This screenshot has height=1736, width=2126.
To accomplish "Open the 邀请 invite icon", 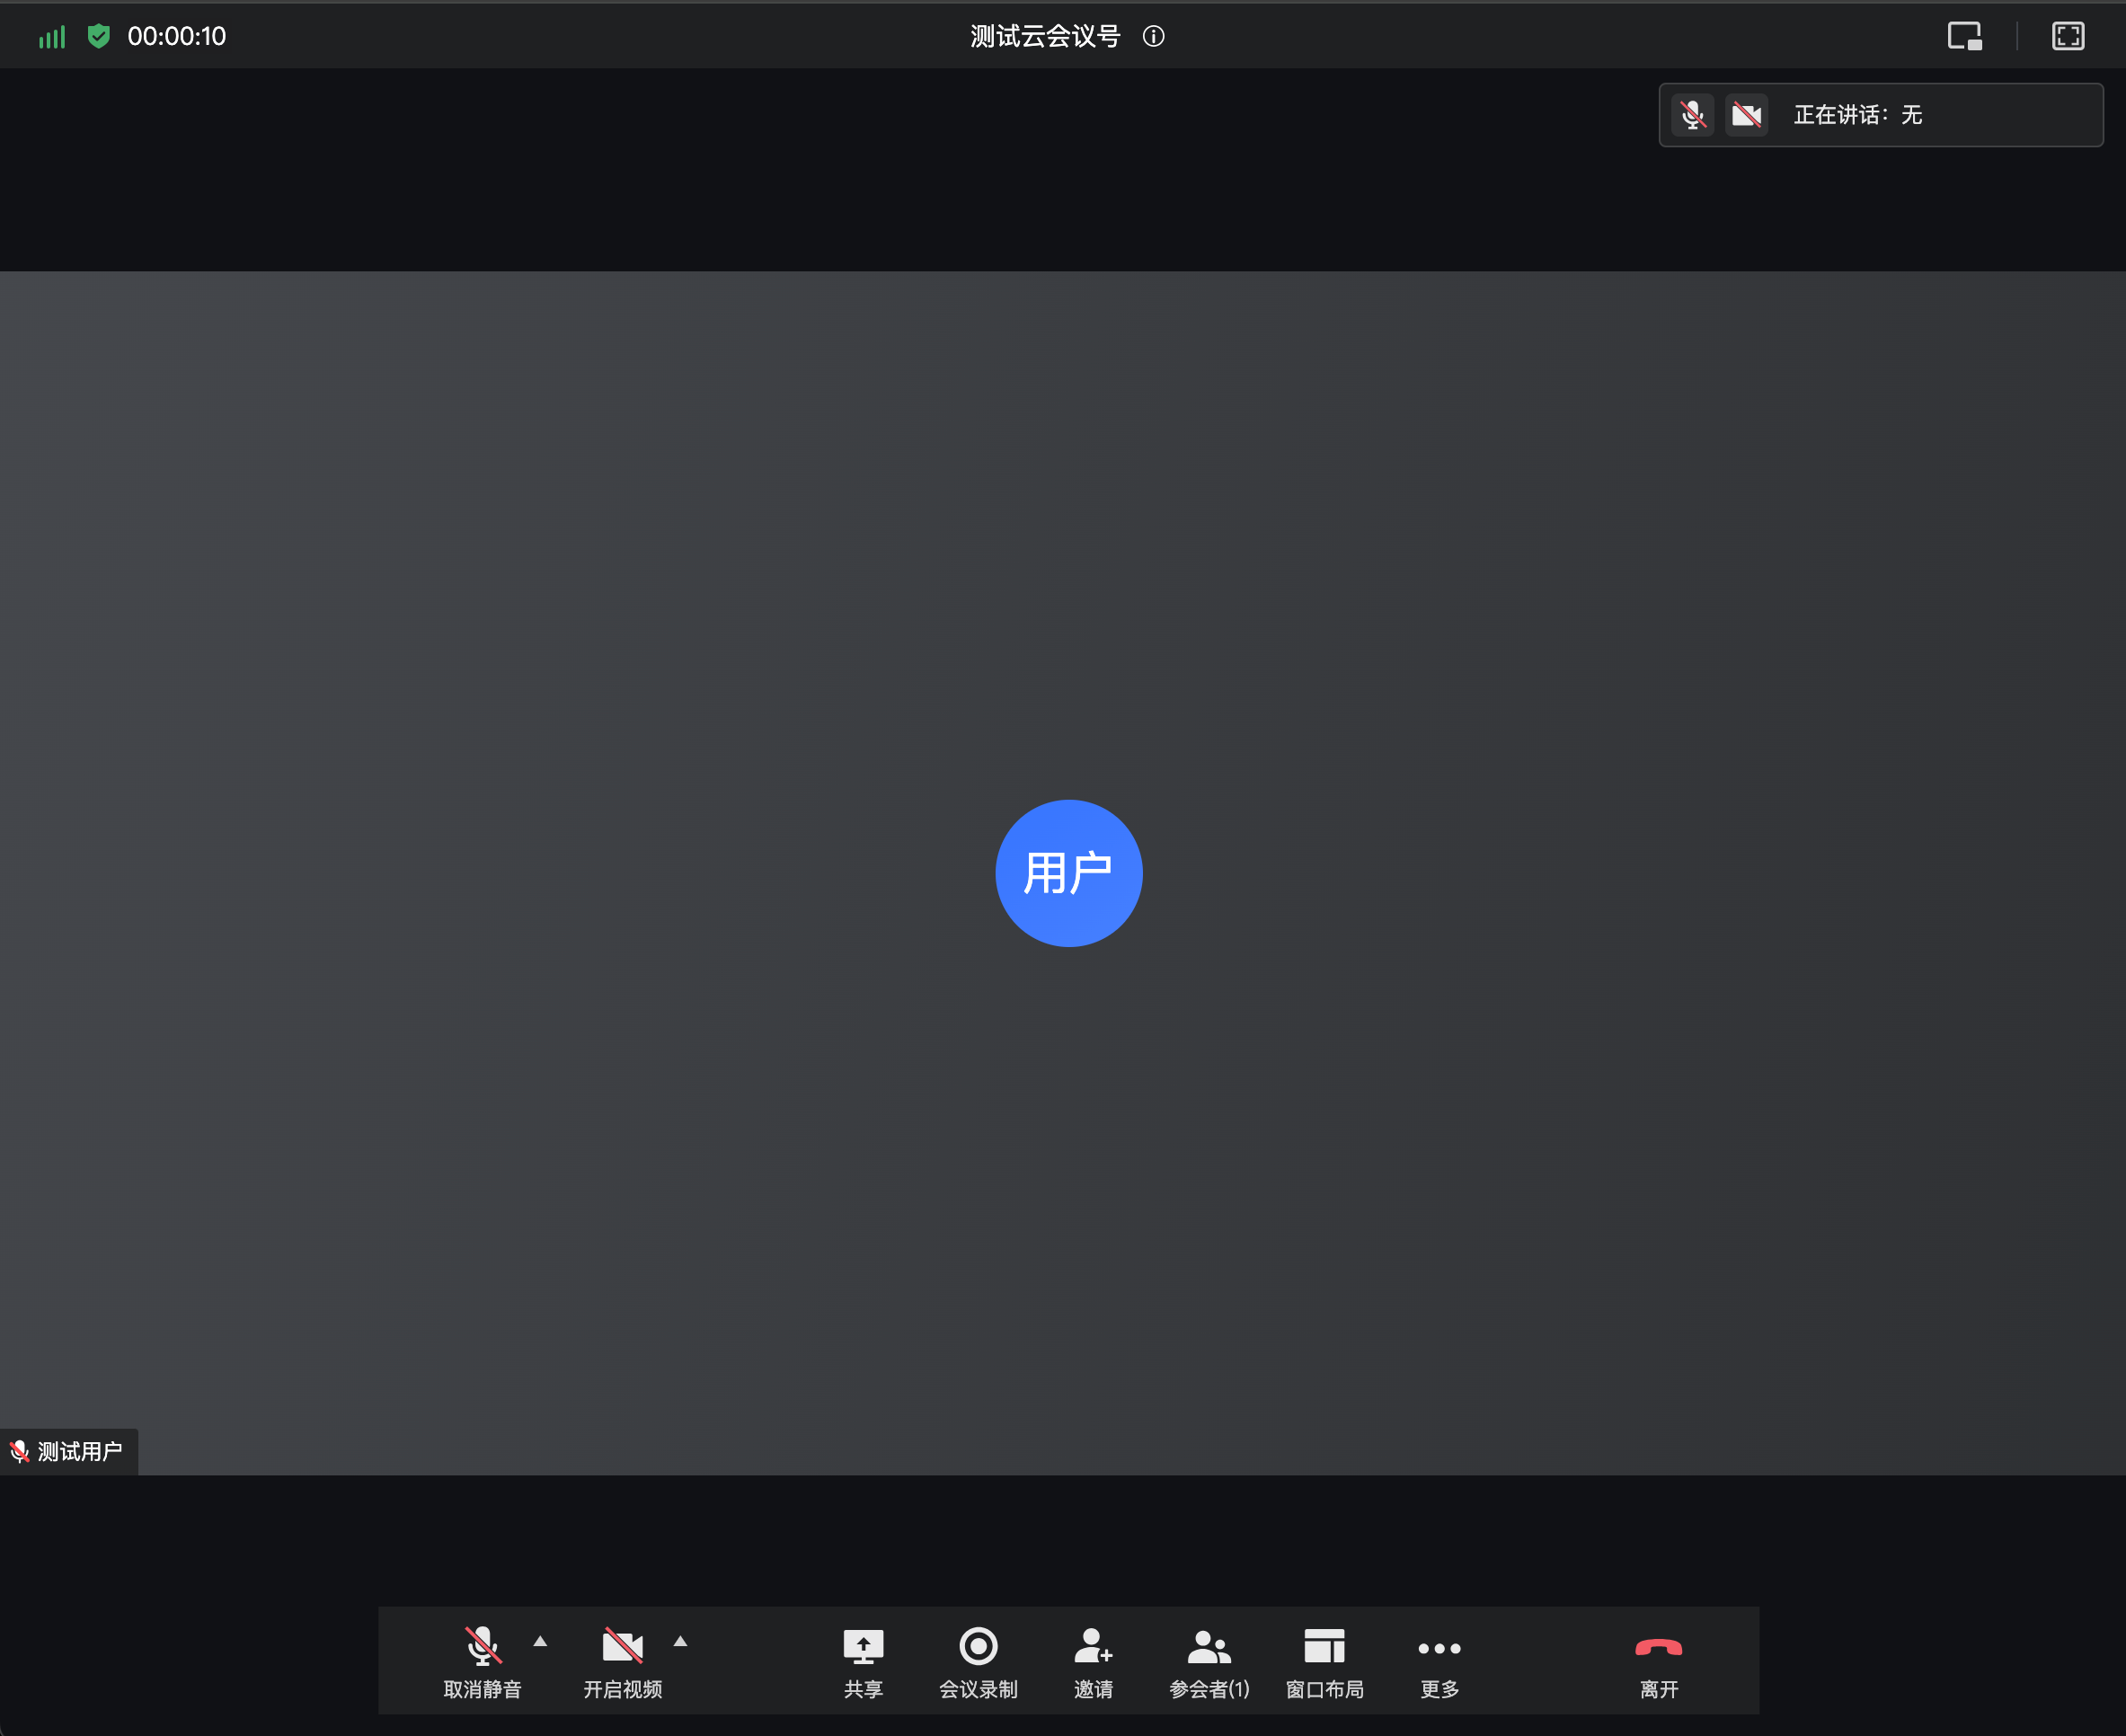I will click(1092, 1661).
